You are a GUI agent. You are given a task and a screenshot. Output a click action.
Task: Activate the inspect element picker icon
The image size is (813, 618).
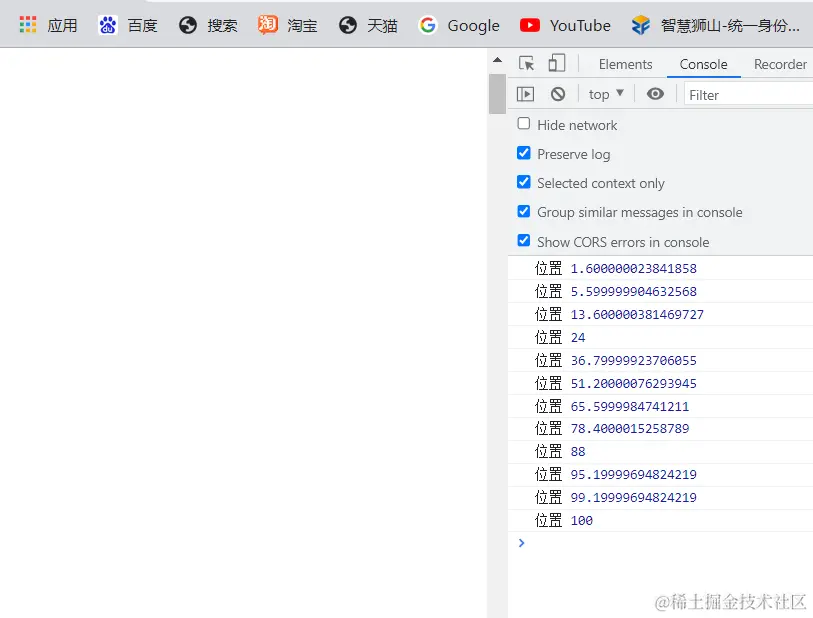(526, 63)
